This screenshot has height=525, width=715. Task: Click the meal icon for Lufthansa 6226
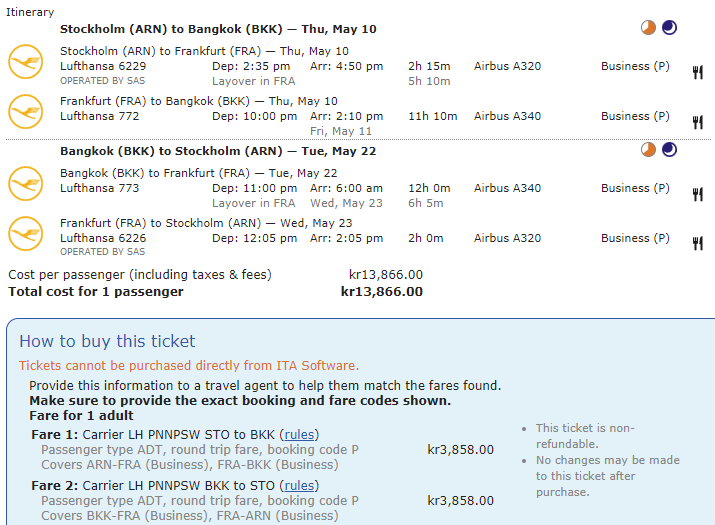click(x=698, y=243)
